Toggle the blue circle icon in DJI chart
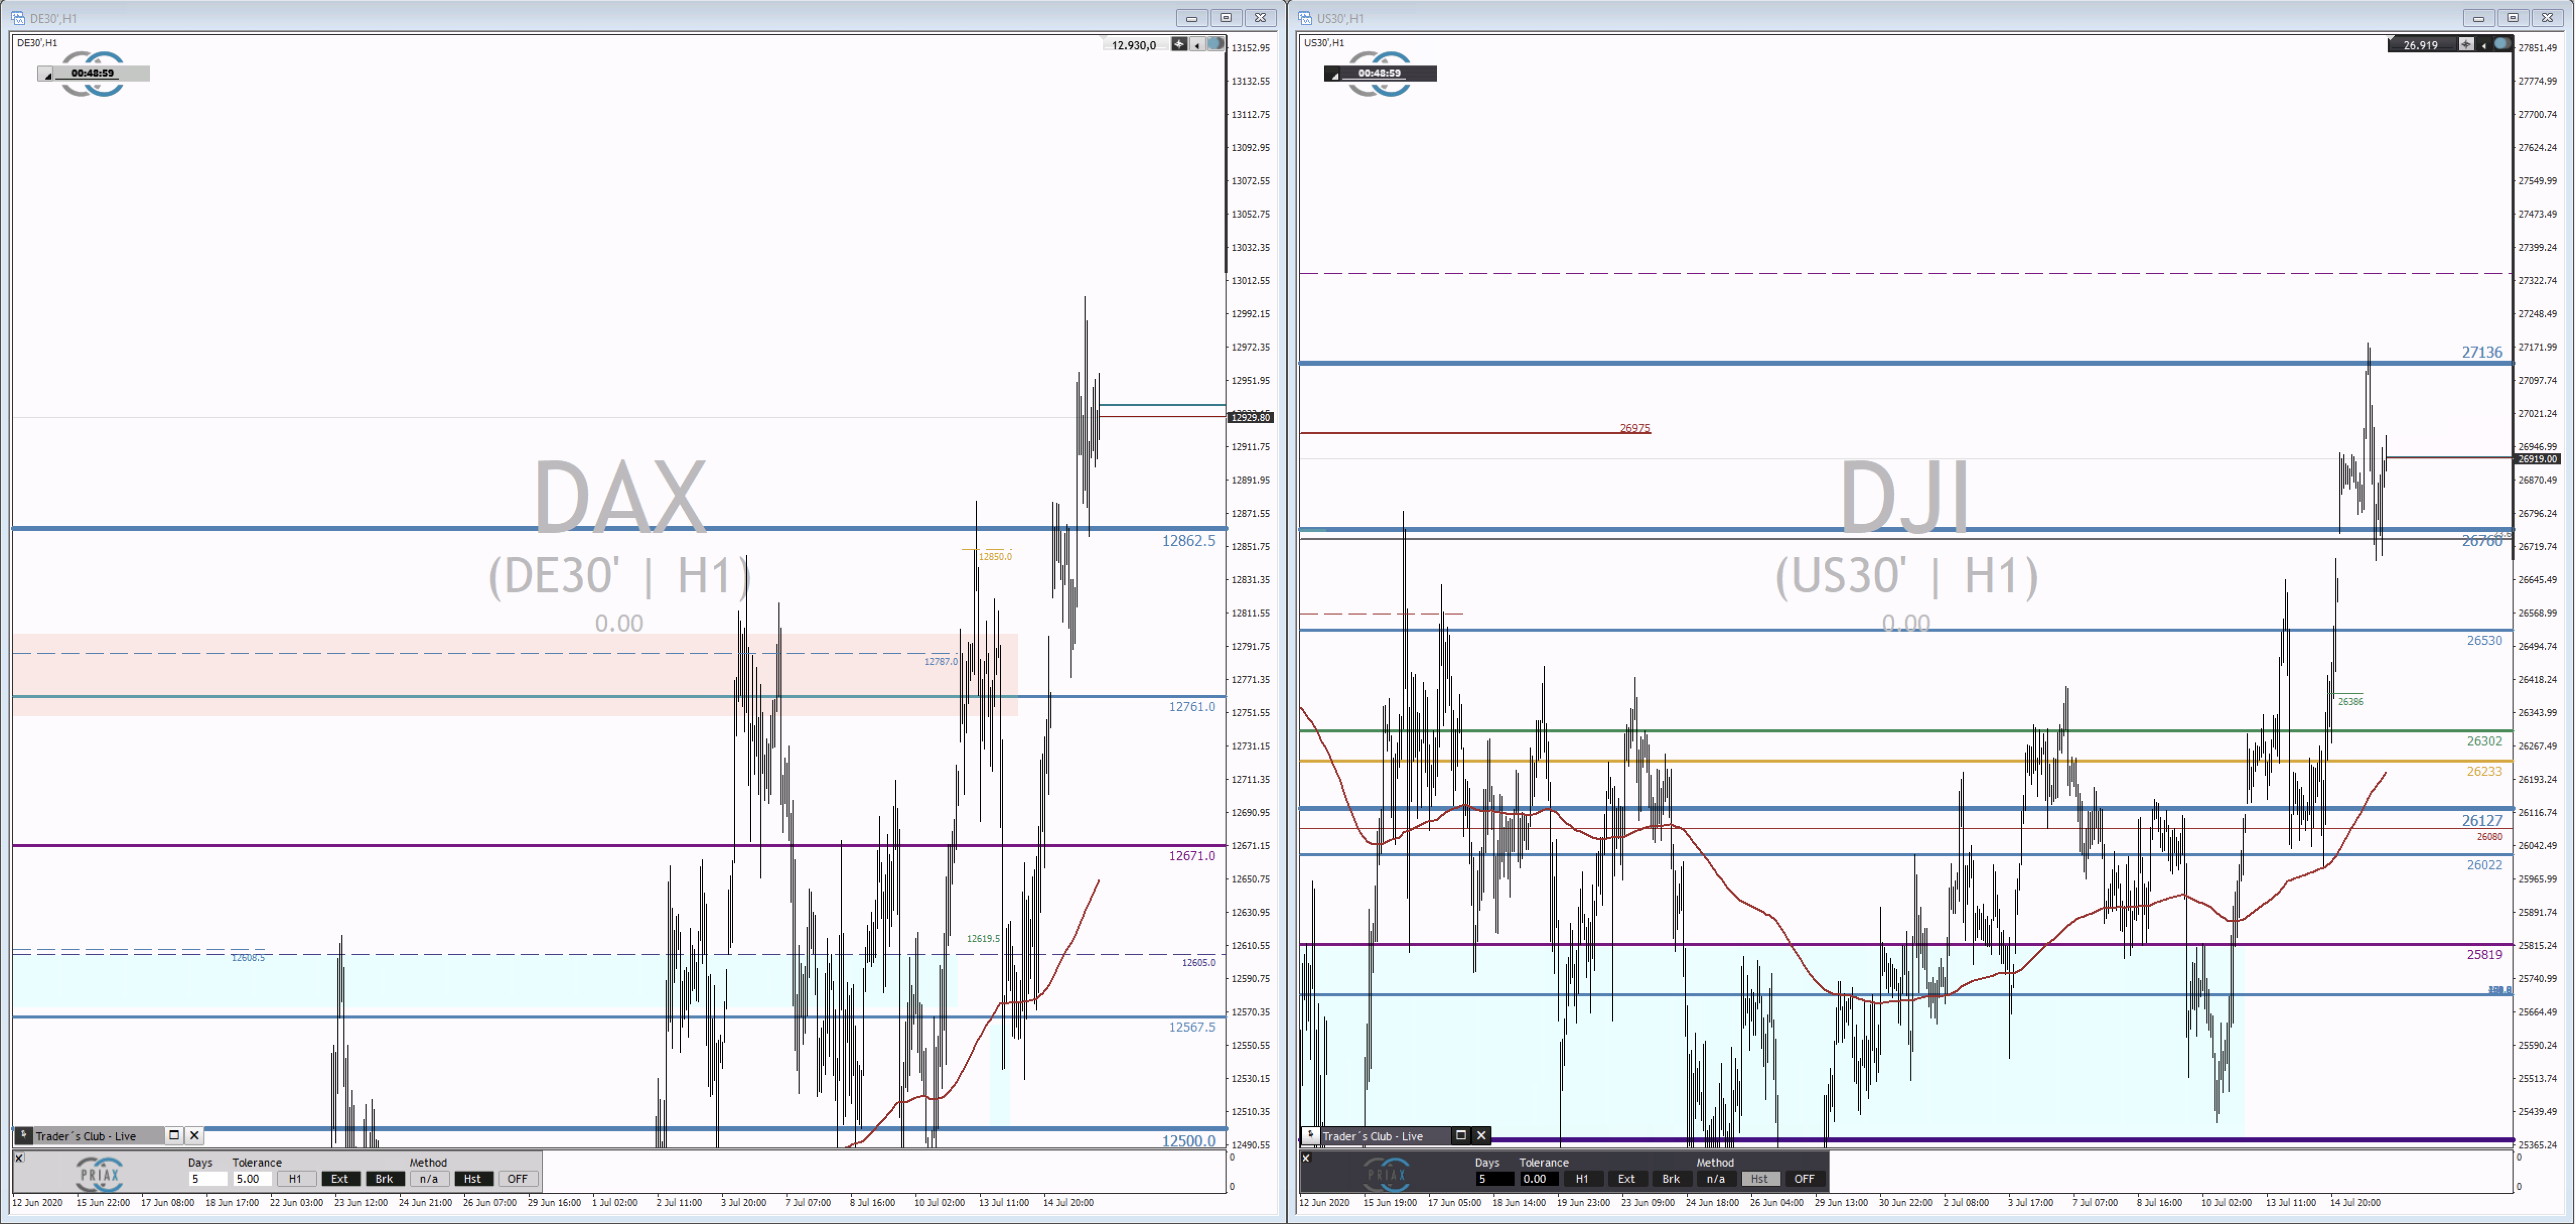 pyautogui.click(x=2502, y=44)
